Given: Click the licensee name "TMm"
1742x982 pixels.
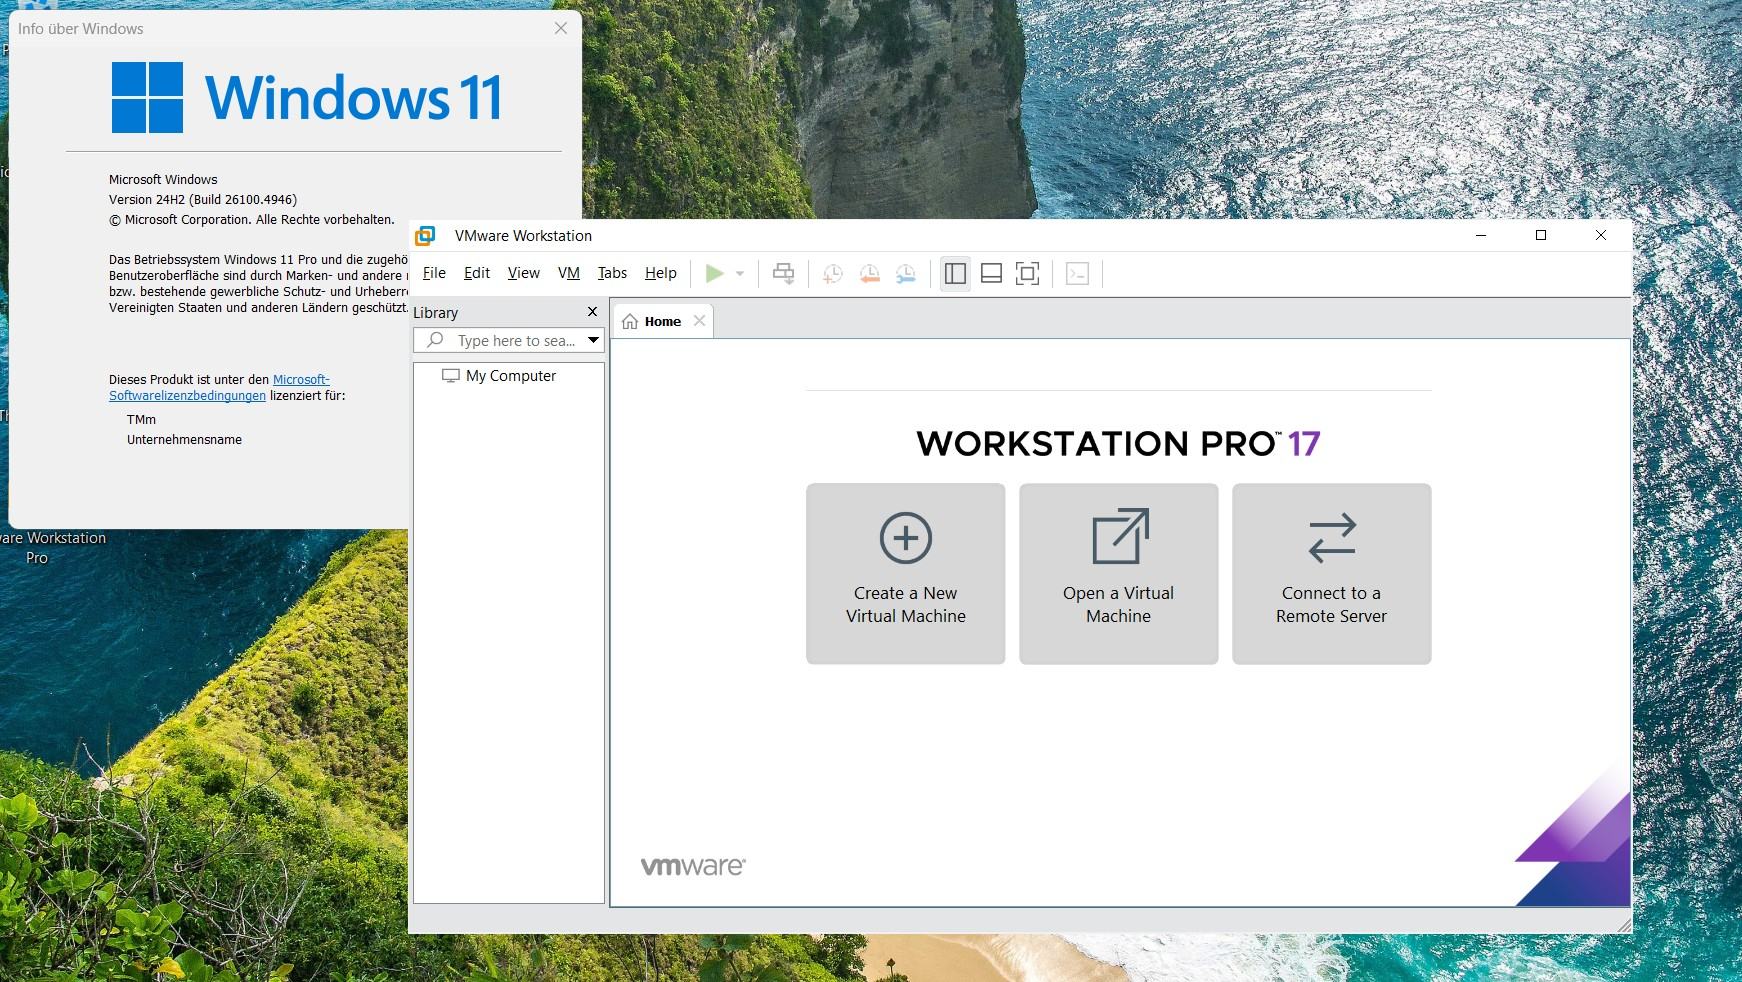Looking at the screenshot, I should (x=141, y=420).
